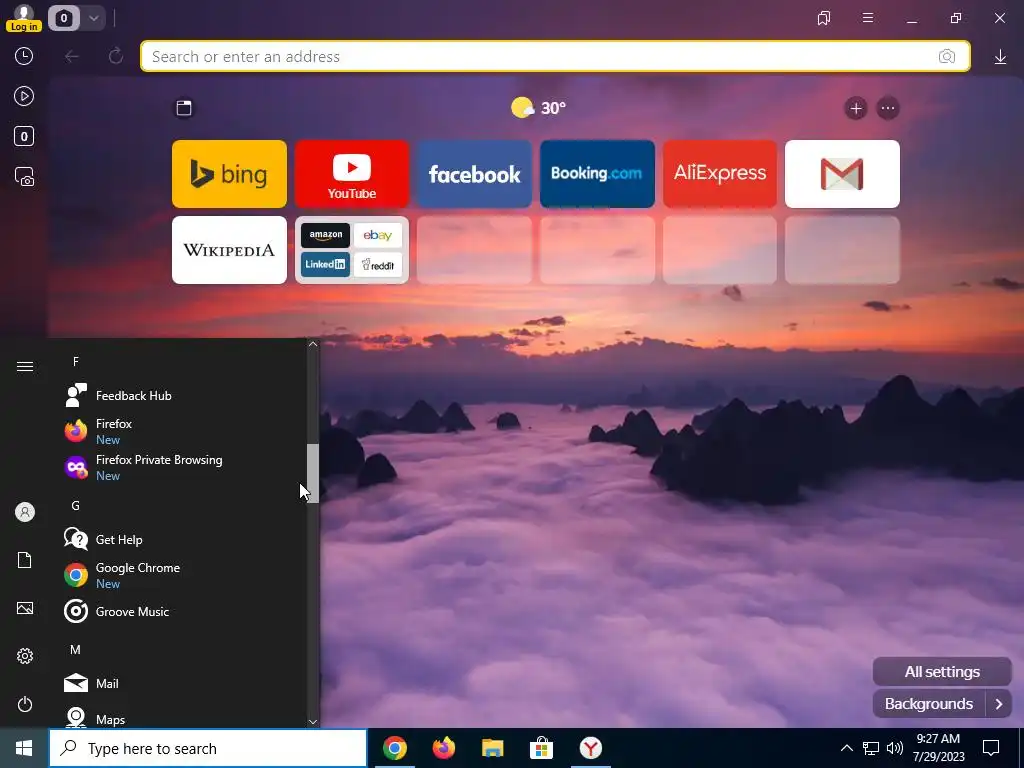Click the volume speaker tray icon
This screenshot has height=768, width=1024.
[895, 748]
